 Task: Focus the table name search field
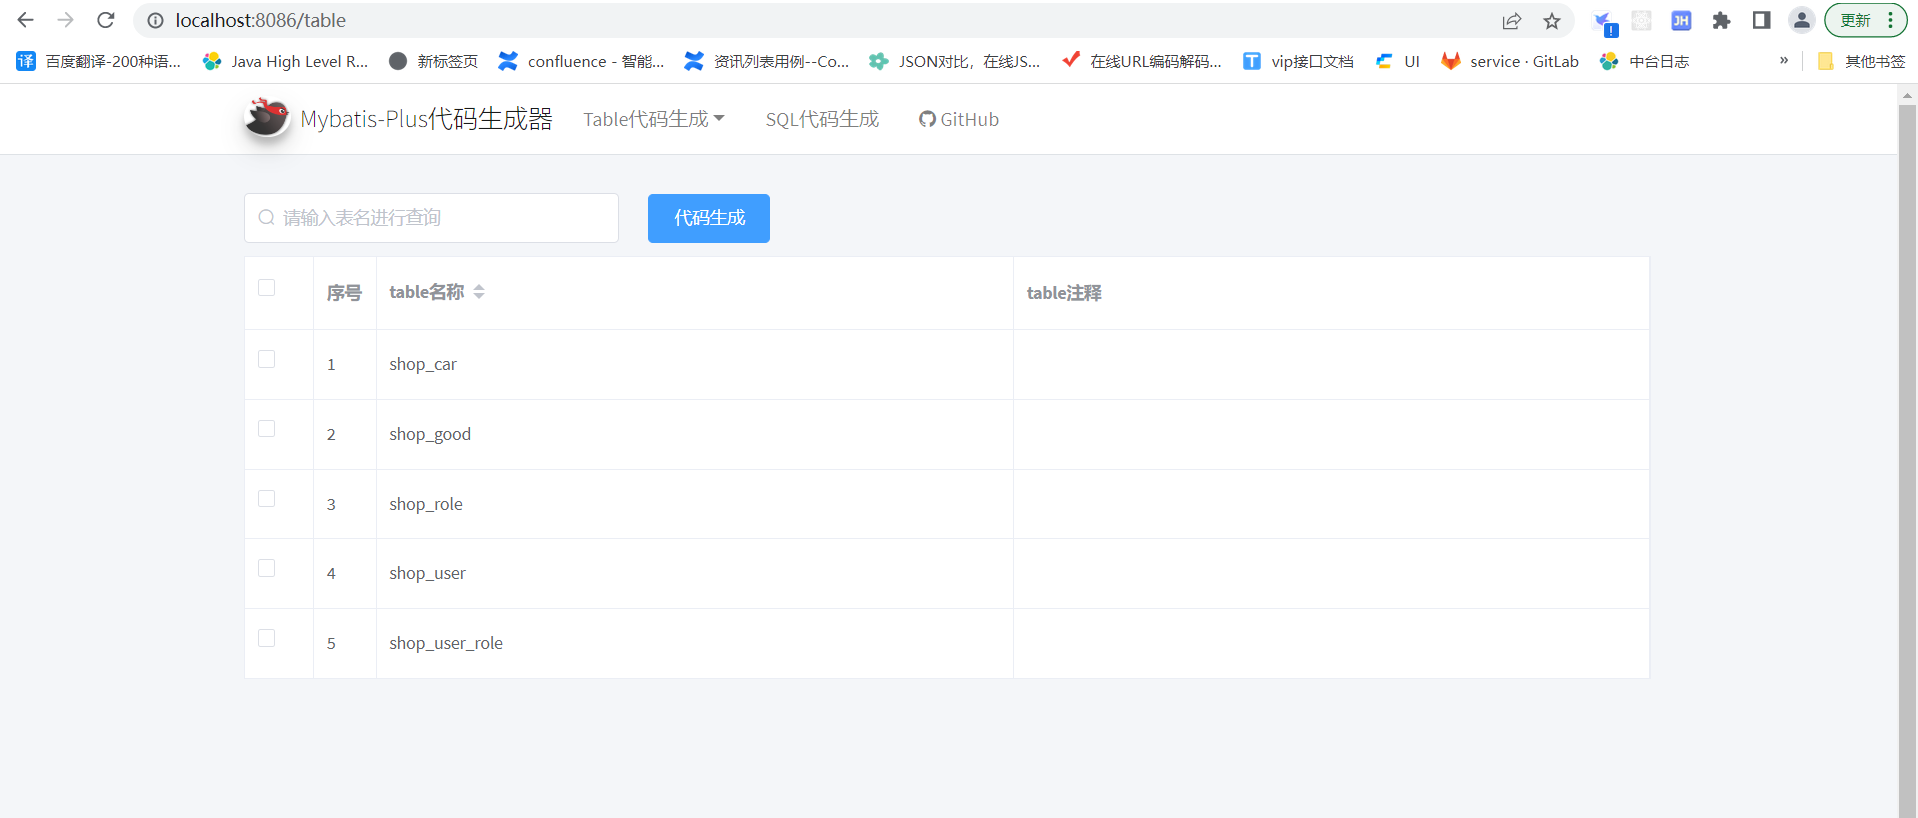coord(431,218)
